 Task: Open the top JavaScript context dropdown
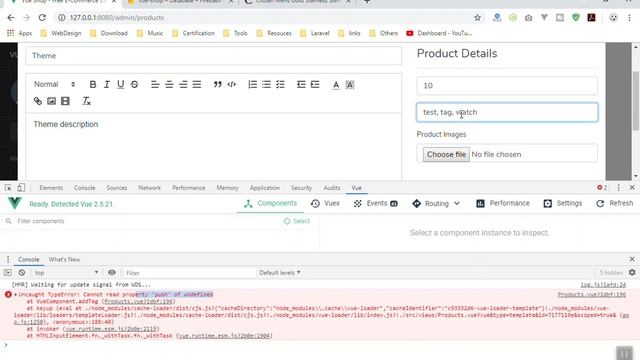tap(66, 272)
